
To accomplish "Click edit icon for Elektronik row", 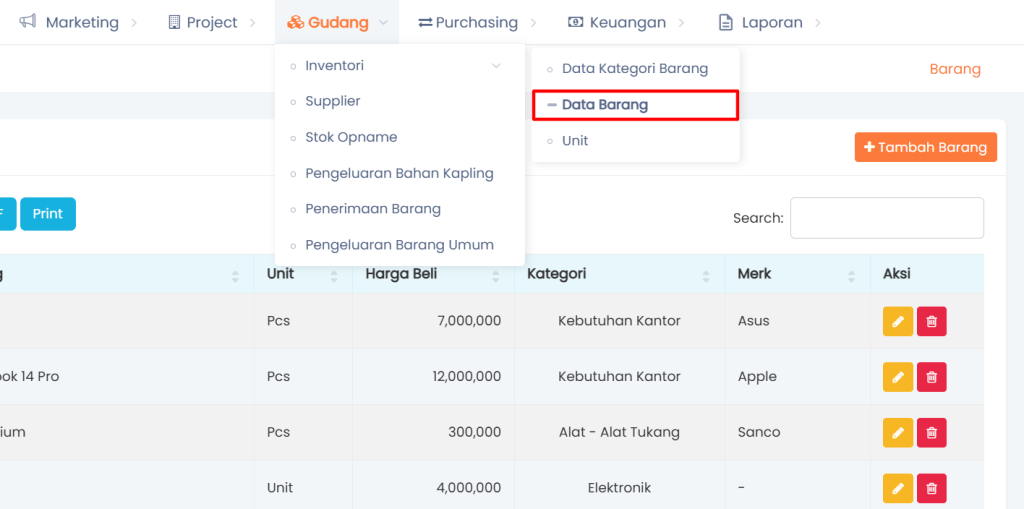I will [898, 488].
